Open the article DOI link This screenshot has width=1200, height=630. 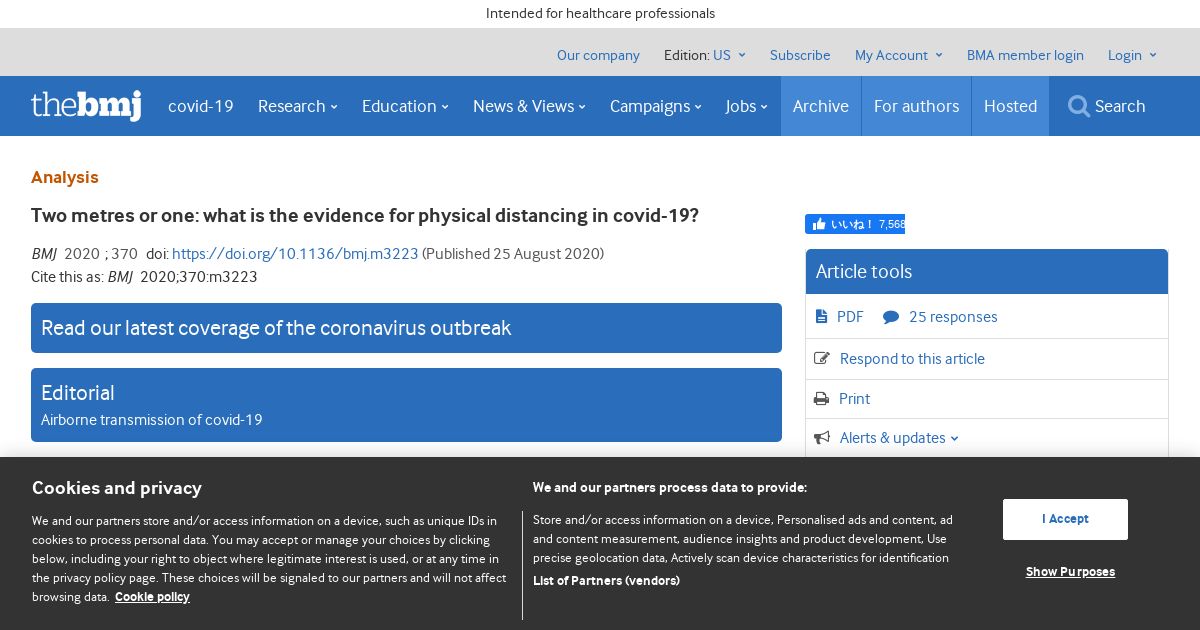pos(295,254)
